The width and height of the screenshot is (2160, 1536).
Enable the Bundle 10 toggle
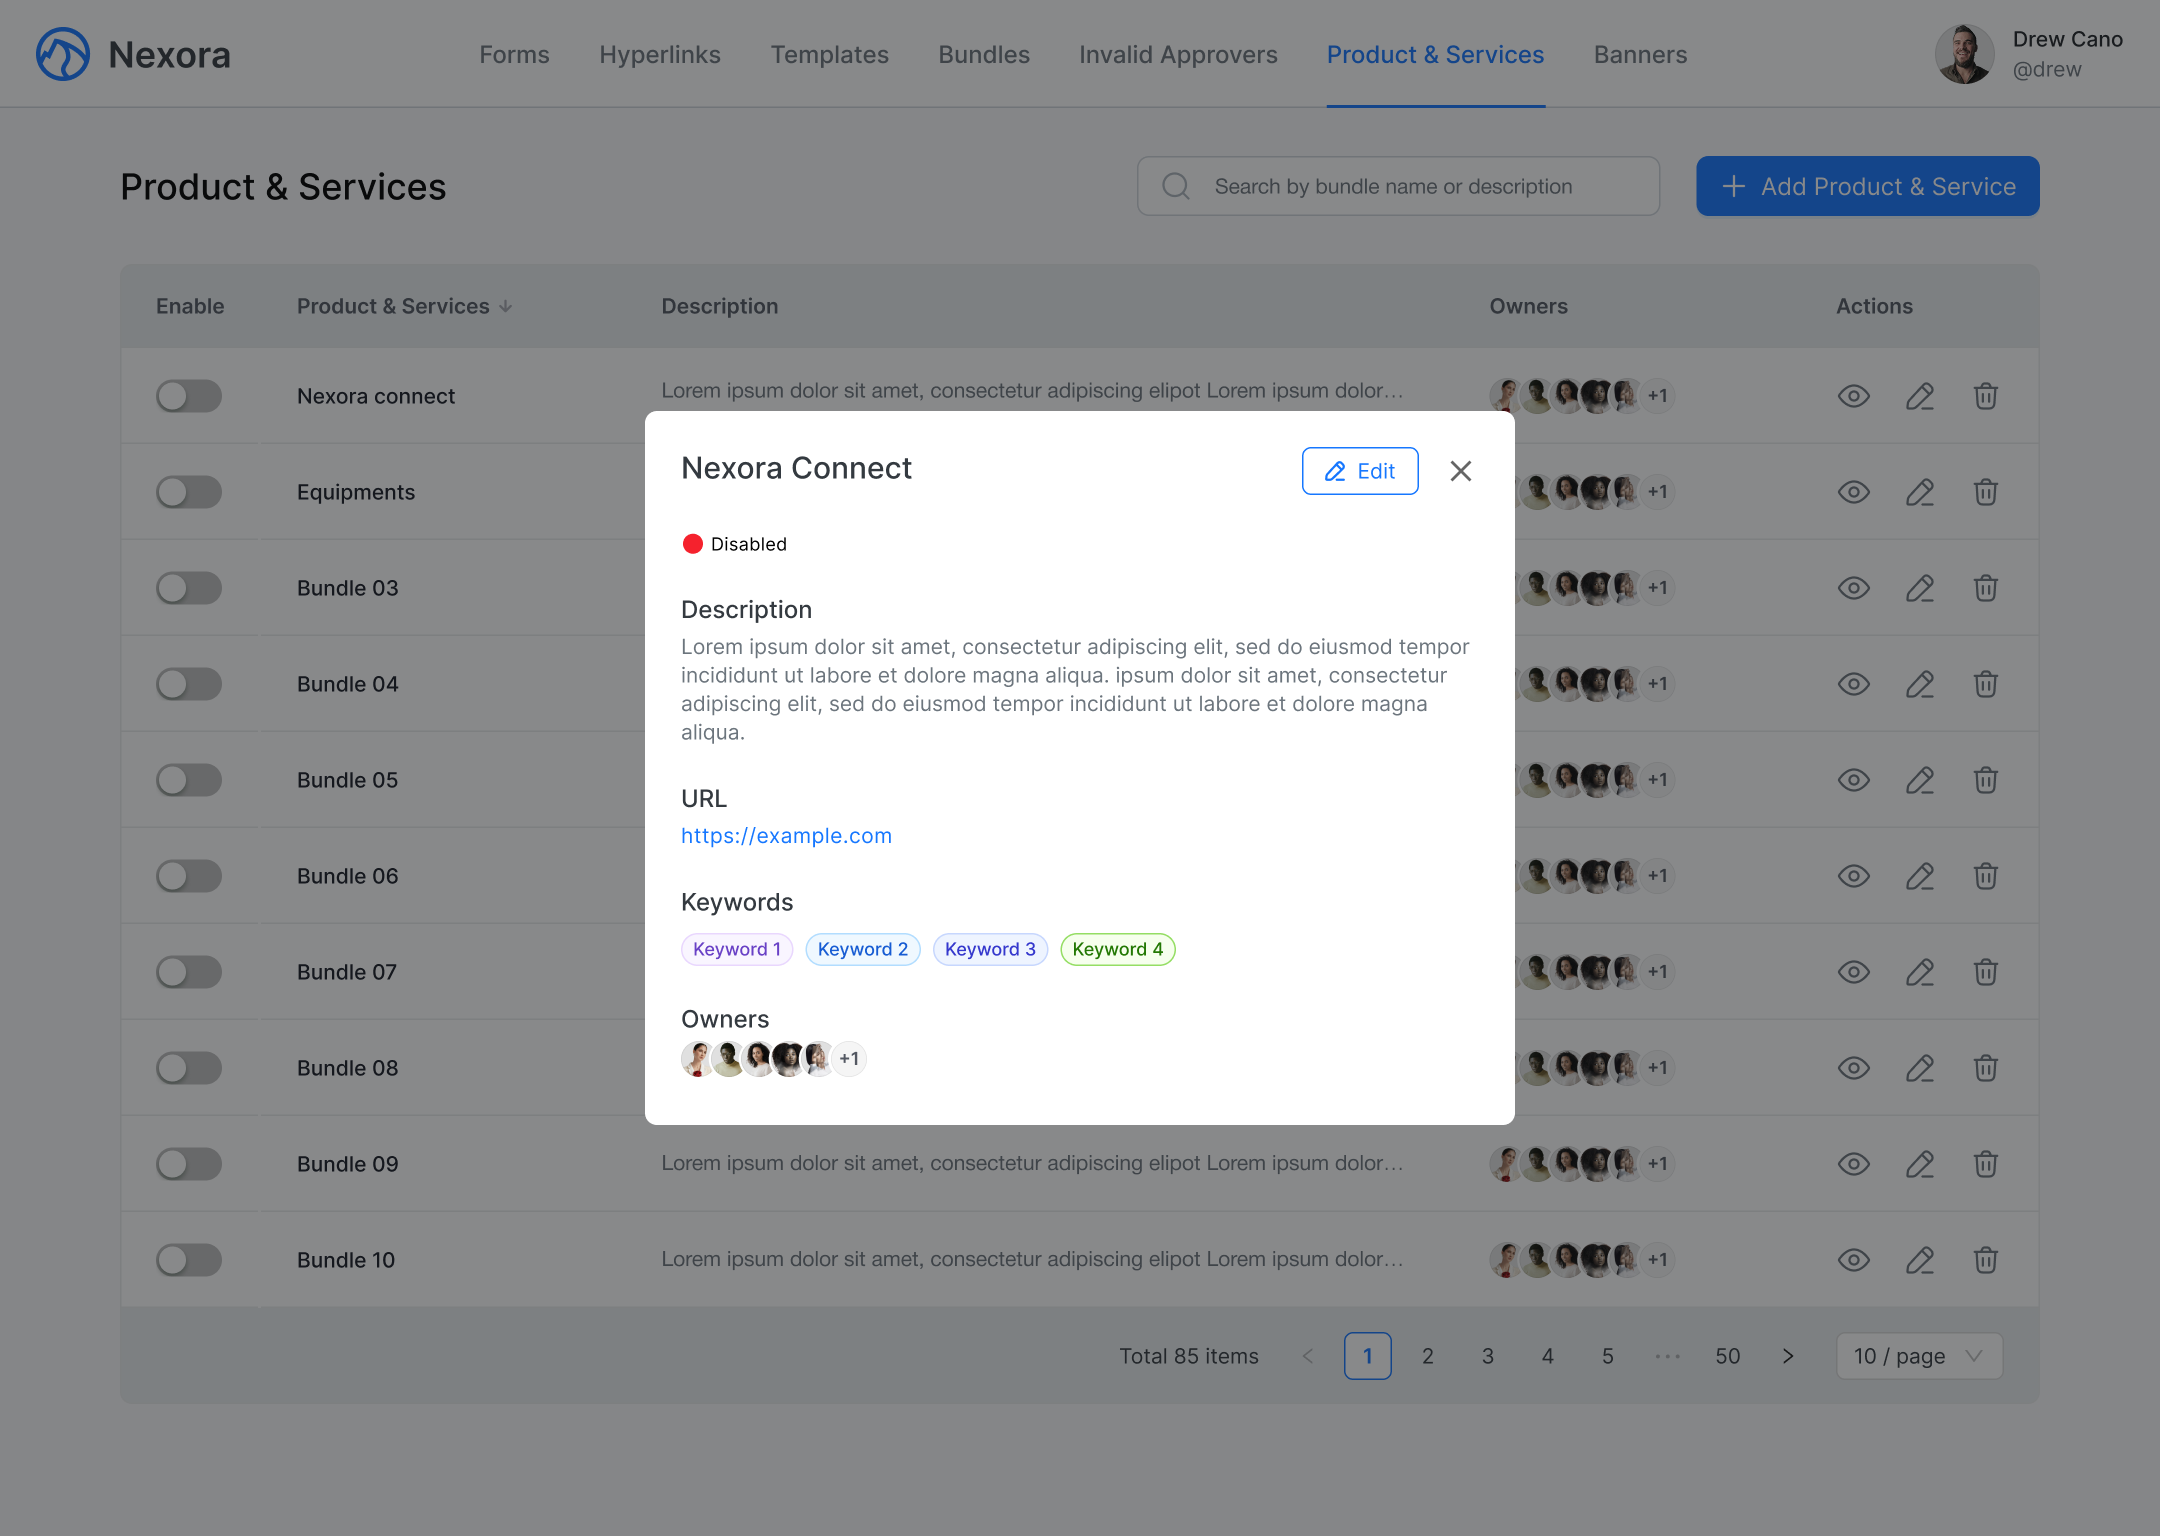(x=189, y=1260)
